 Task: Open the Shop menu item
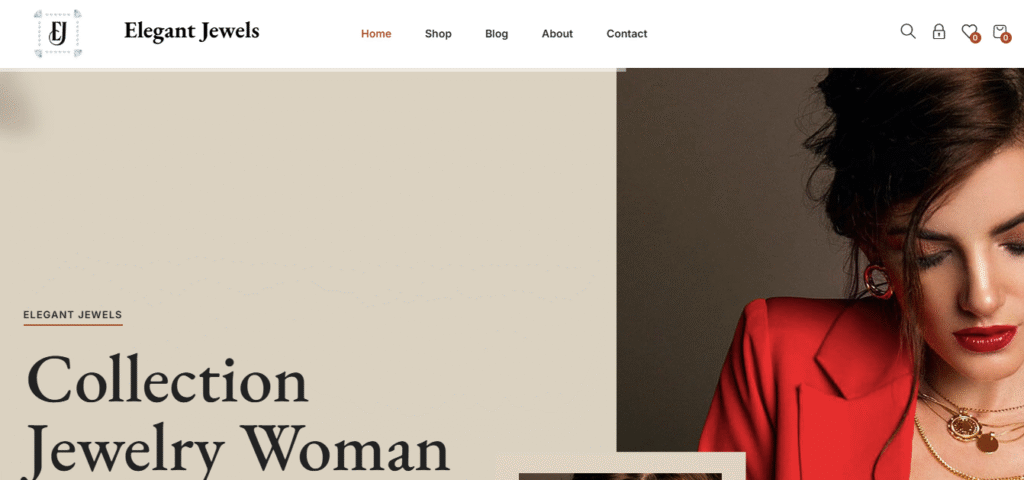point(438,34)
